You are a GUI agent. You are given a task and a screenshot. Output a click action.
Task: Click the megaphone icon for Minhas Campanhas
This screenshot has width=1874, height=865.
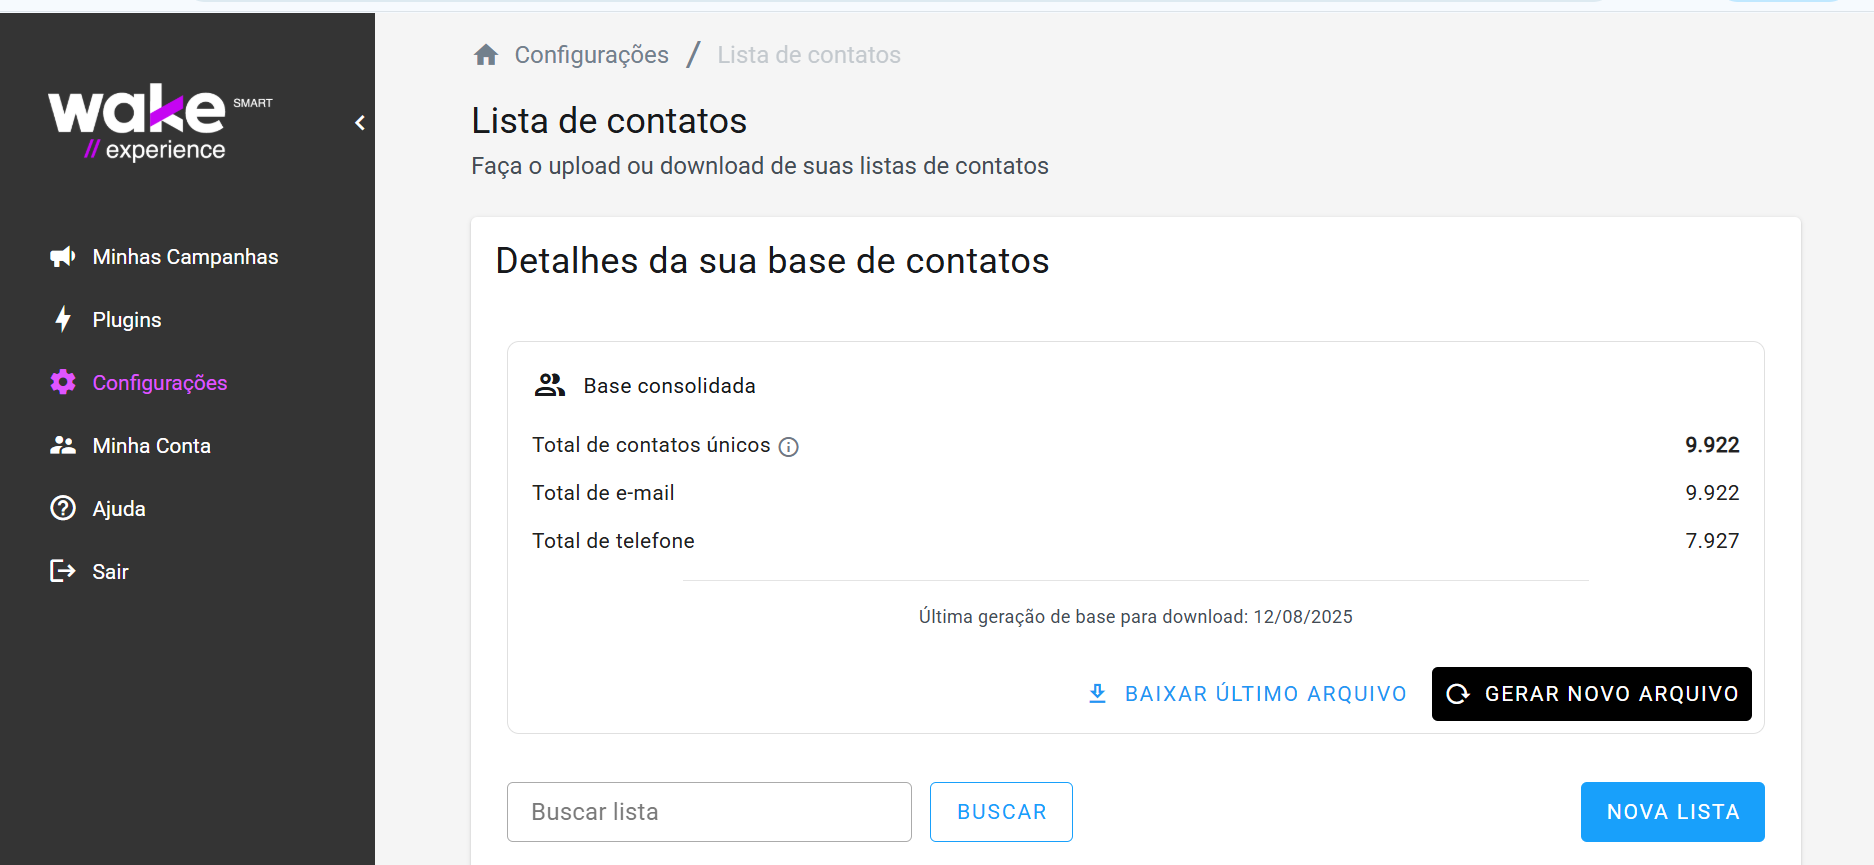tap(63, 257)
